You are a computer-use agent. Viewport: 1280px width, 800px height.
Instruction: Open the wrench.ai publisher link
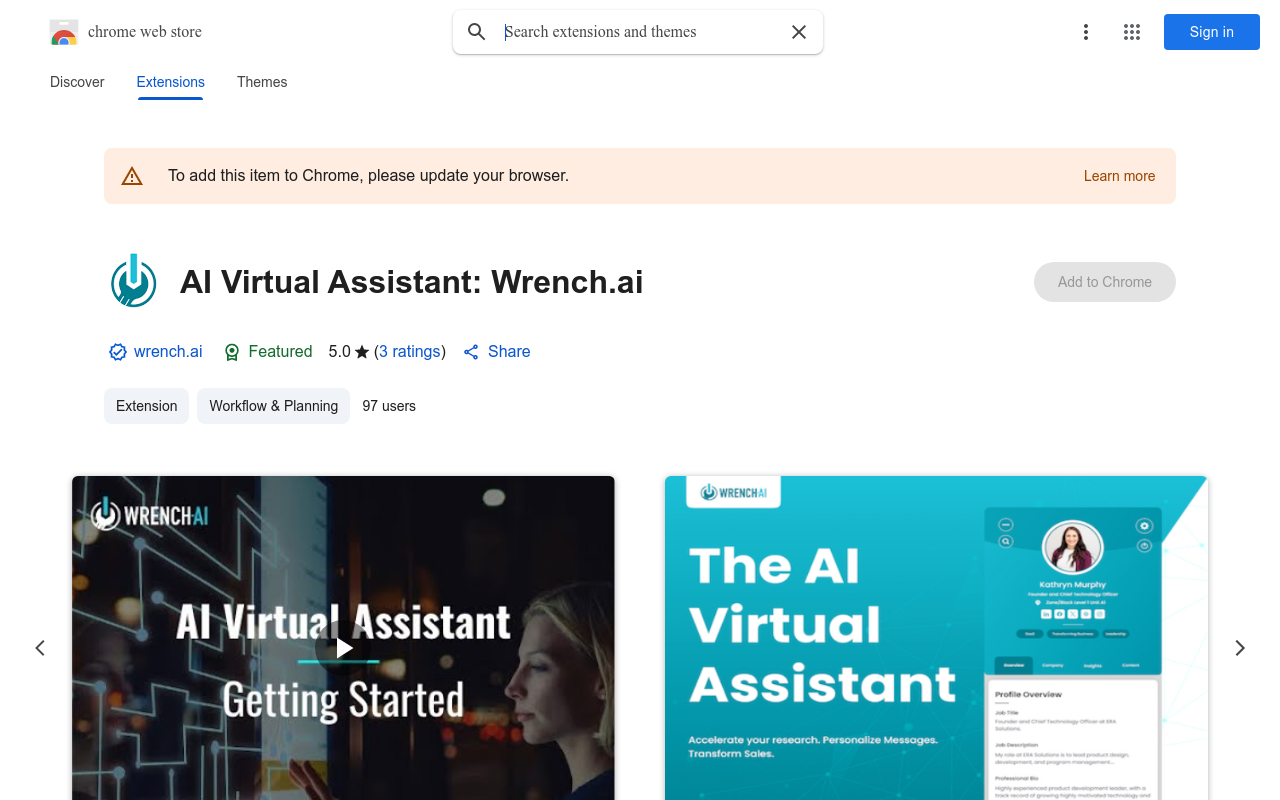pos(168,352)
